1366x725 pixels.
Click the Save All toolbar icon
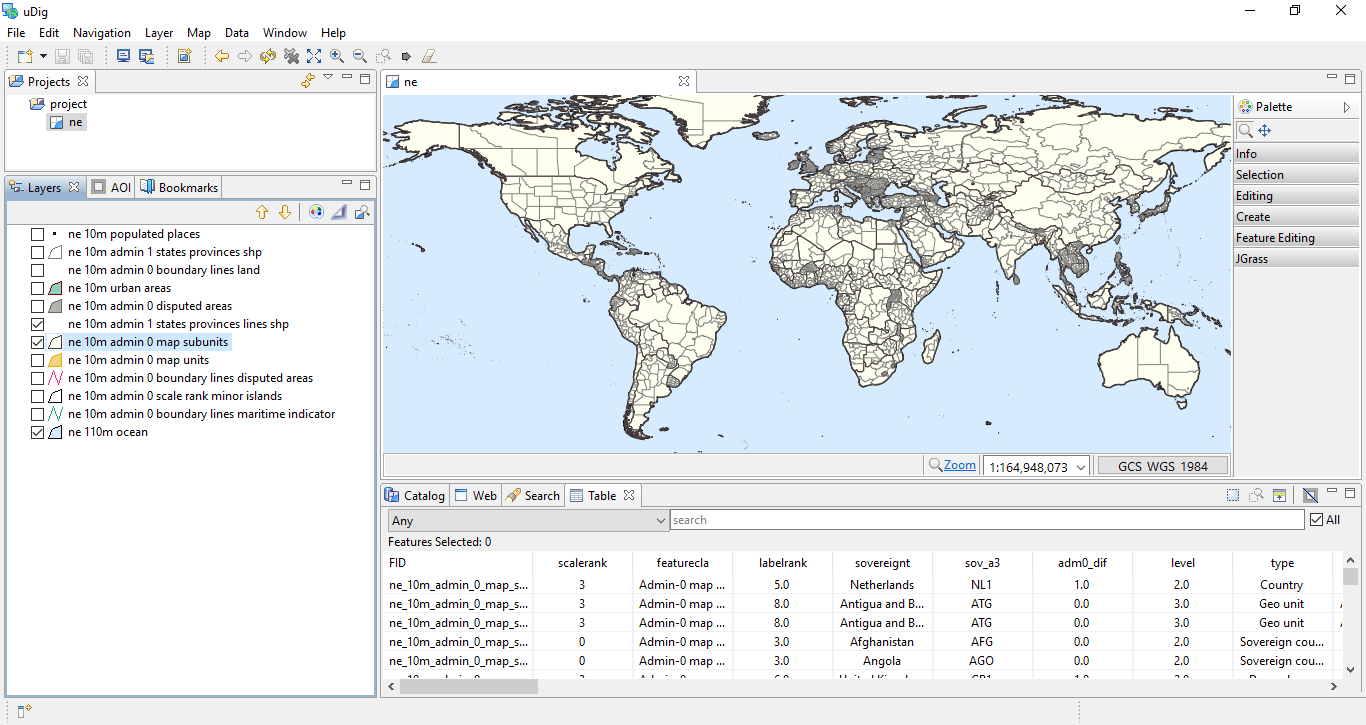point(85,56)
